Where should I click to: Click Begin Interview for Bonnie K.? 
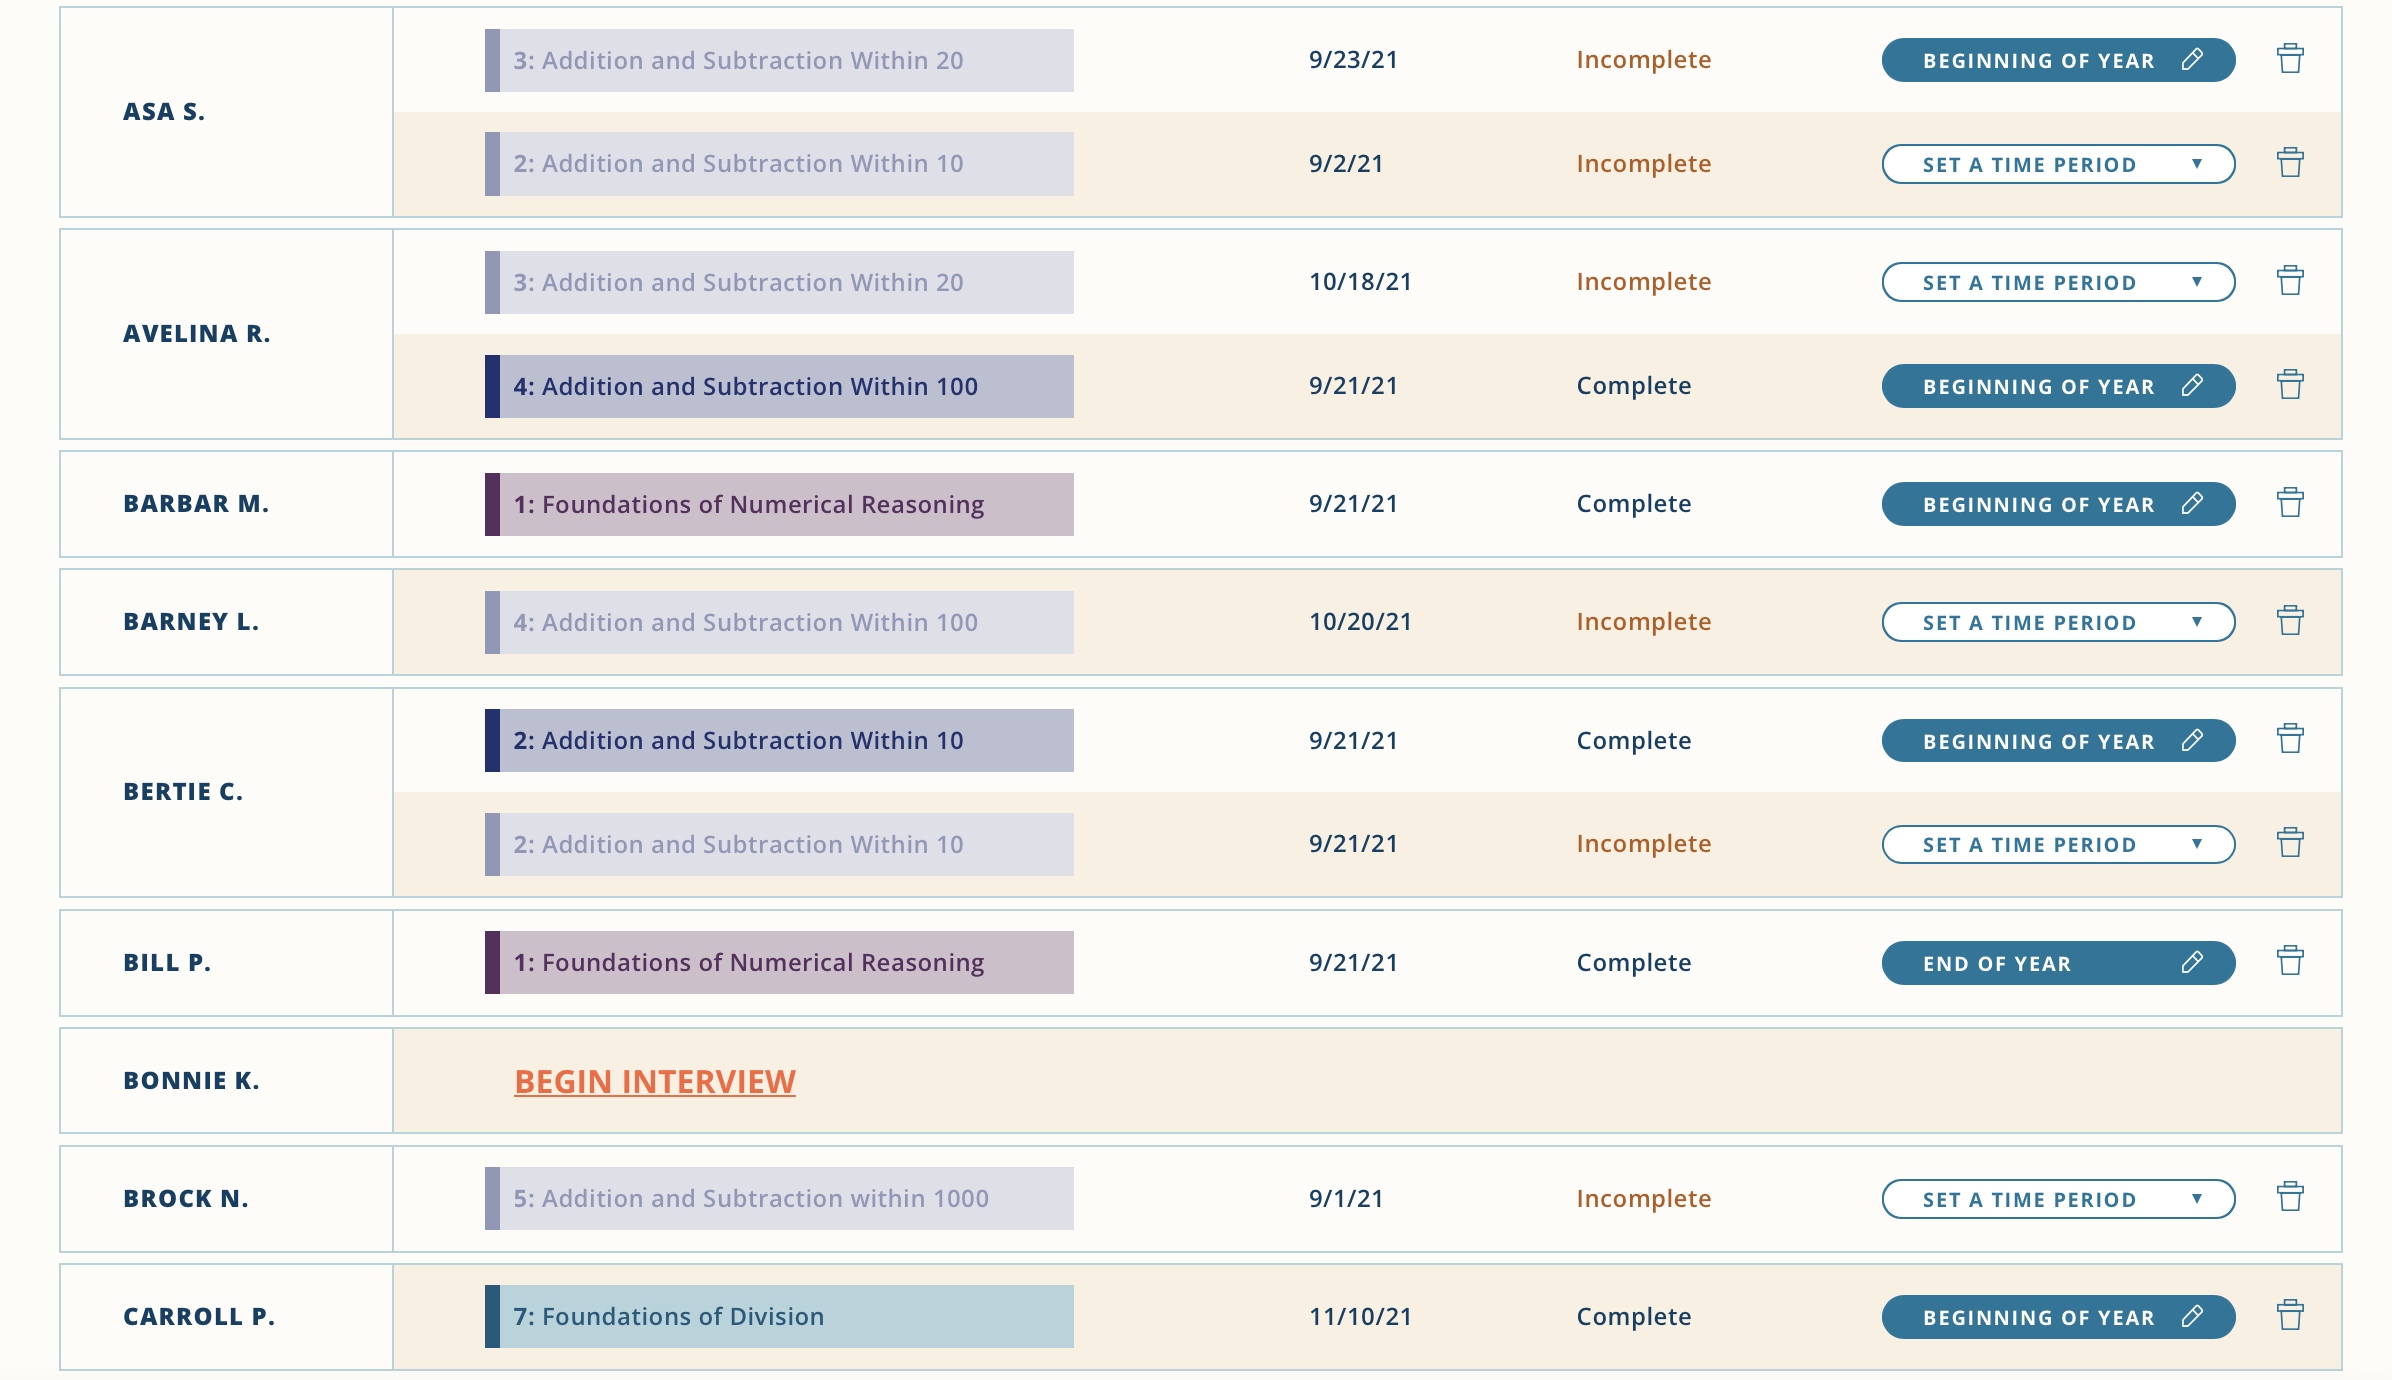pos(654,1081)
